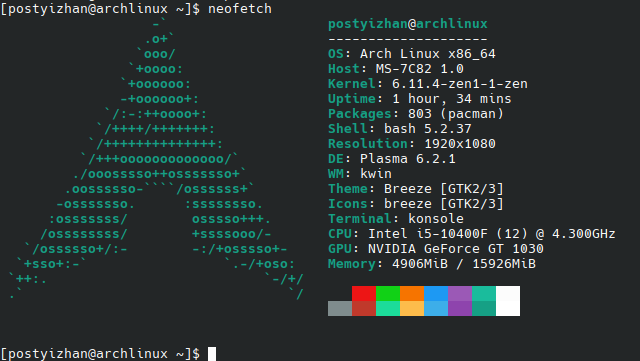This screenshot has height=361, width=640.
Task: Click the Memory usage line
Action: 431,264
